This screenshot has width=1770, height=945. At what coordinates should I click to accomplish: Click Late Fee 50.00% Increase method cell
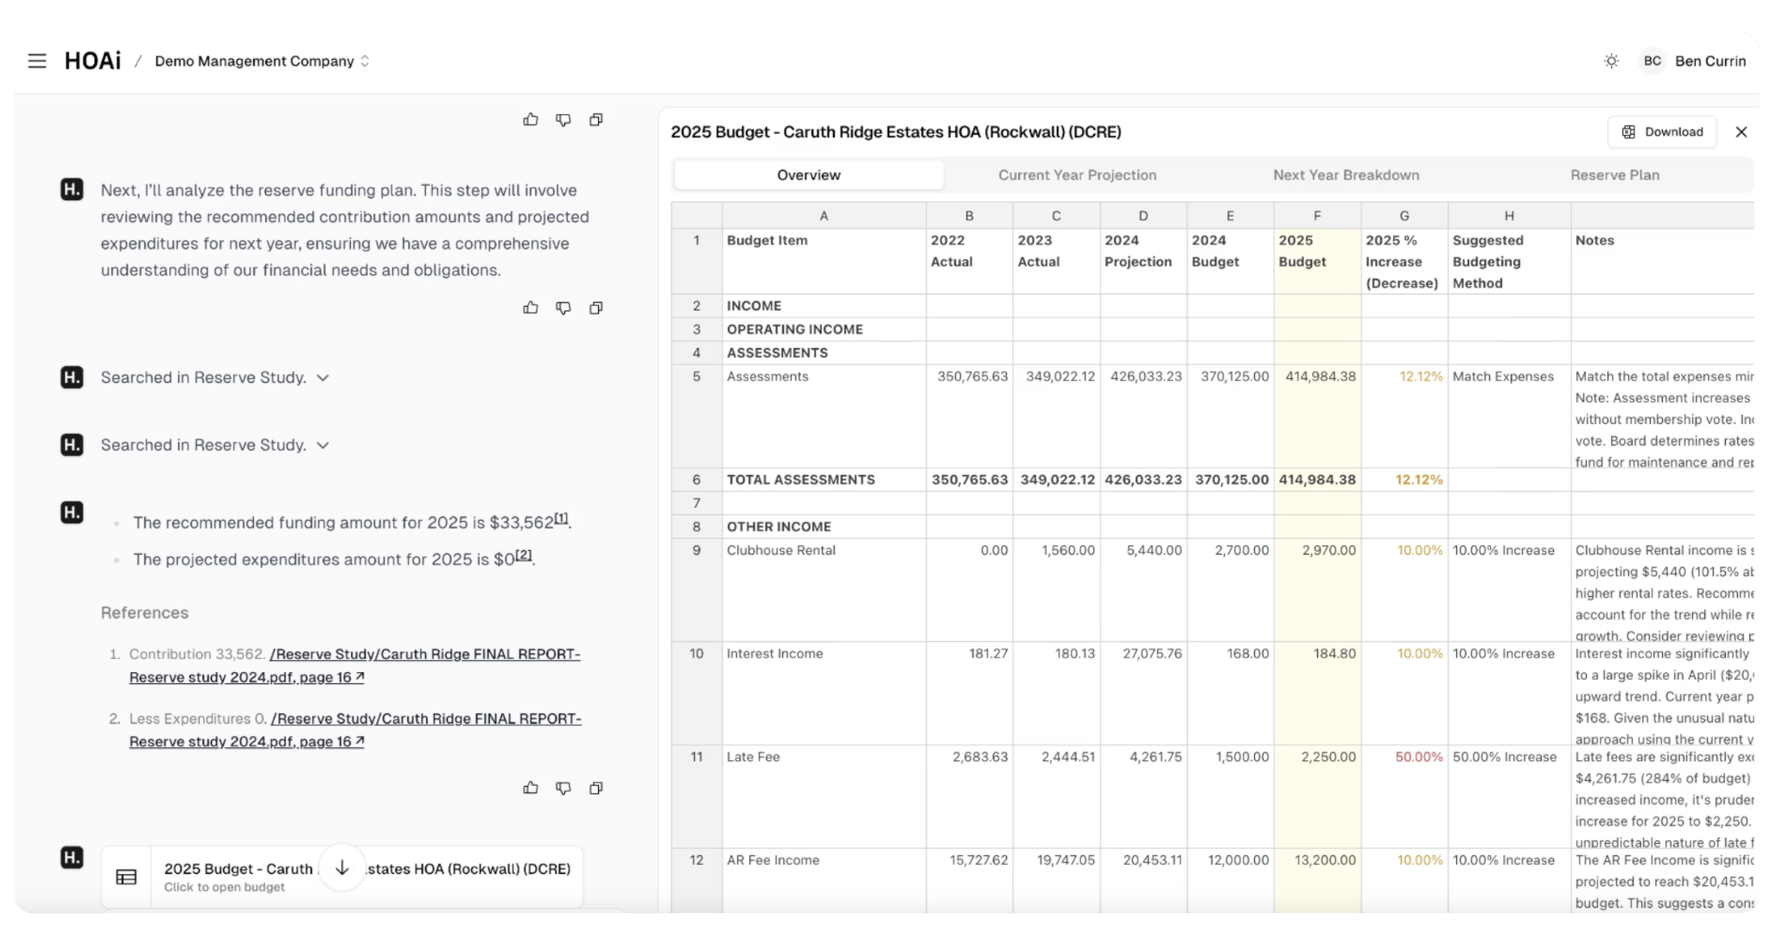point(1509,796)
